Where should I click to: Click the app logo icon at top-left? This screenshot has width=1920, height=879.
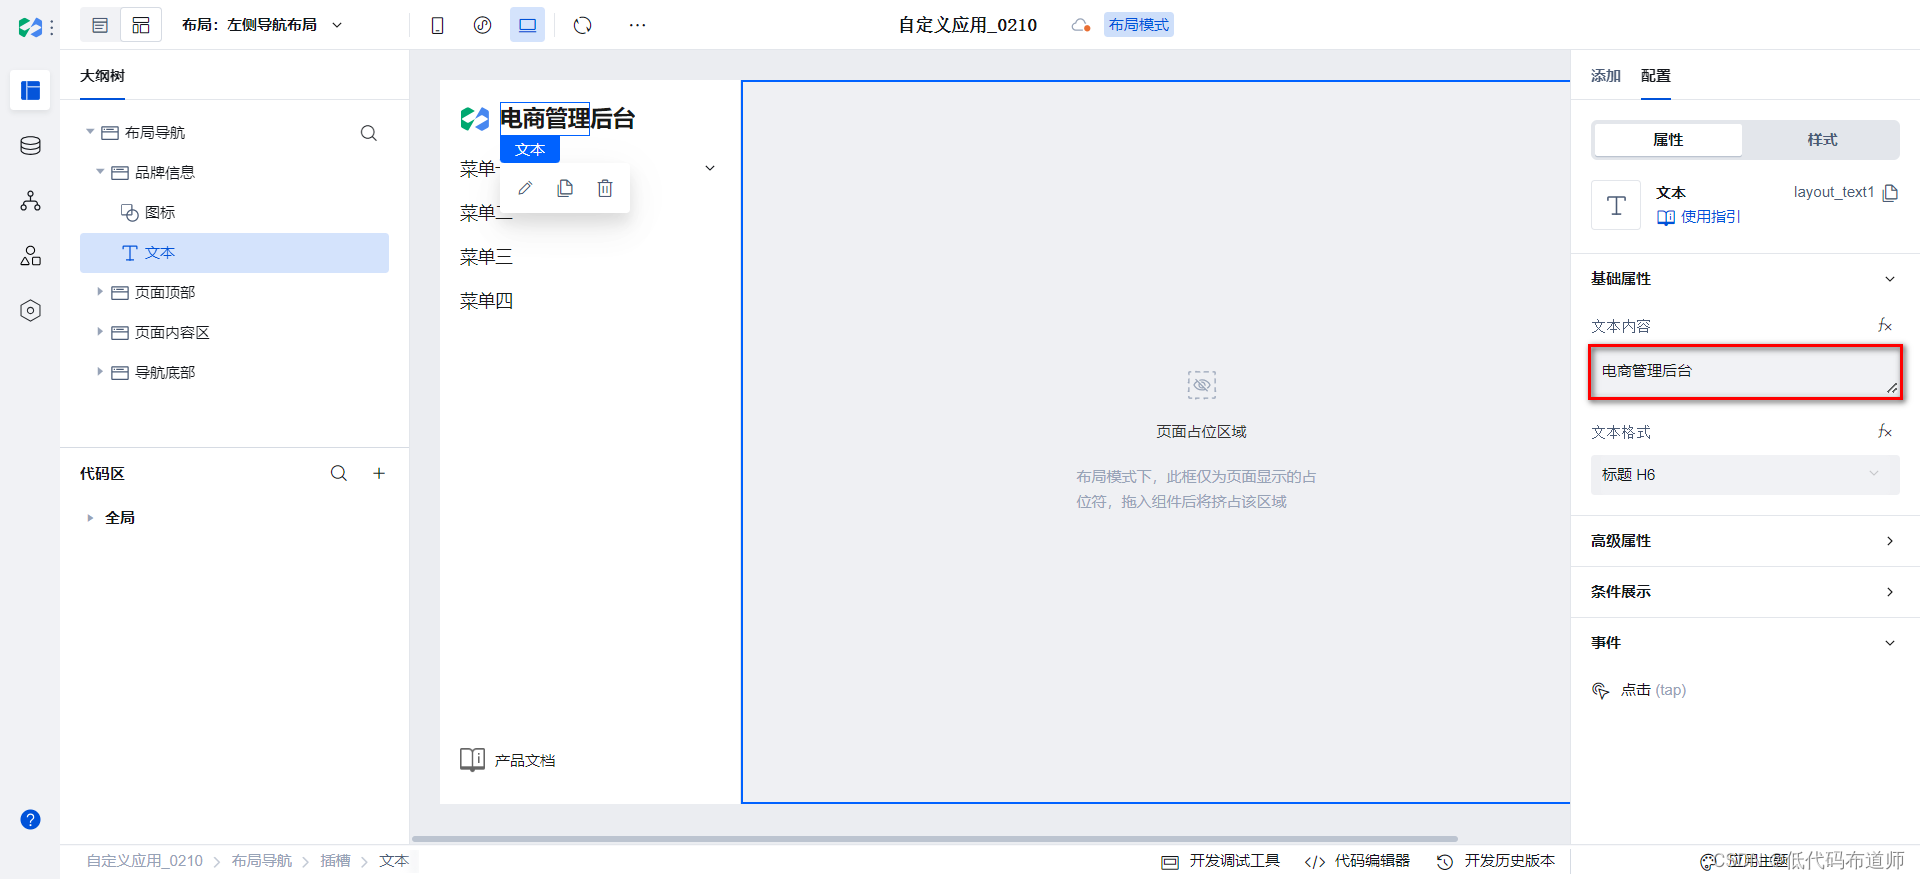coord(30,27)
